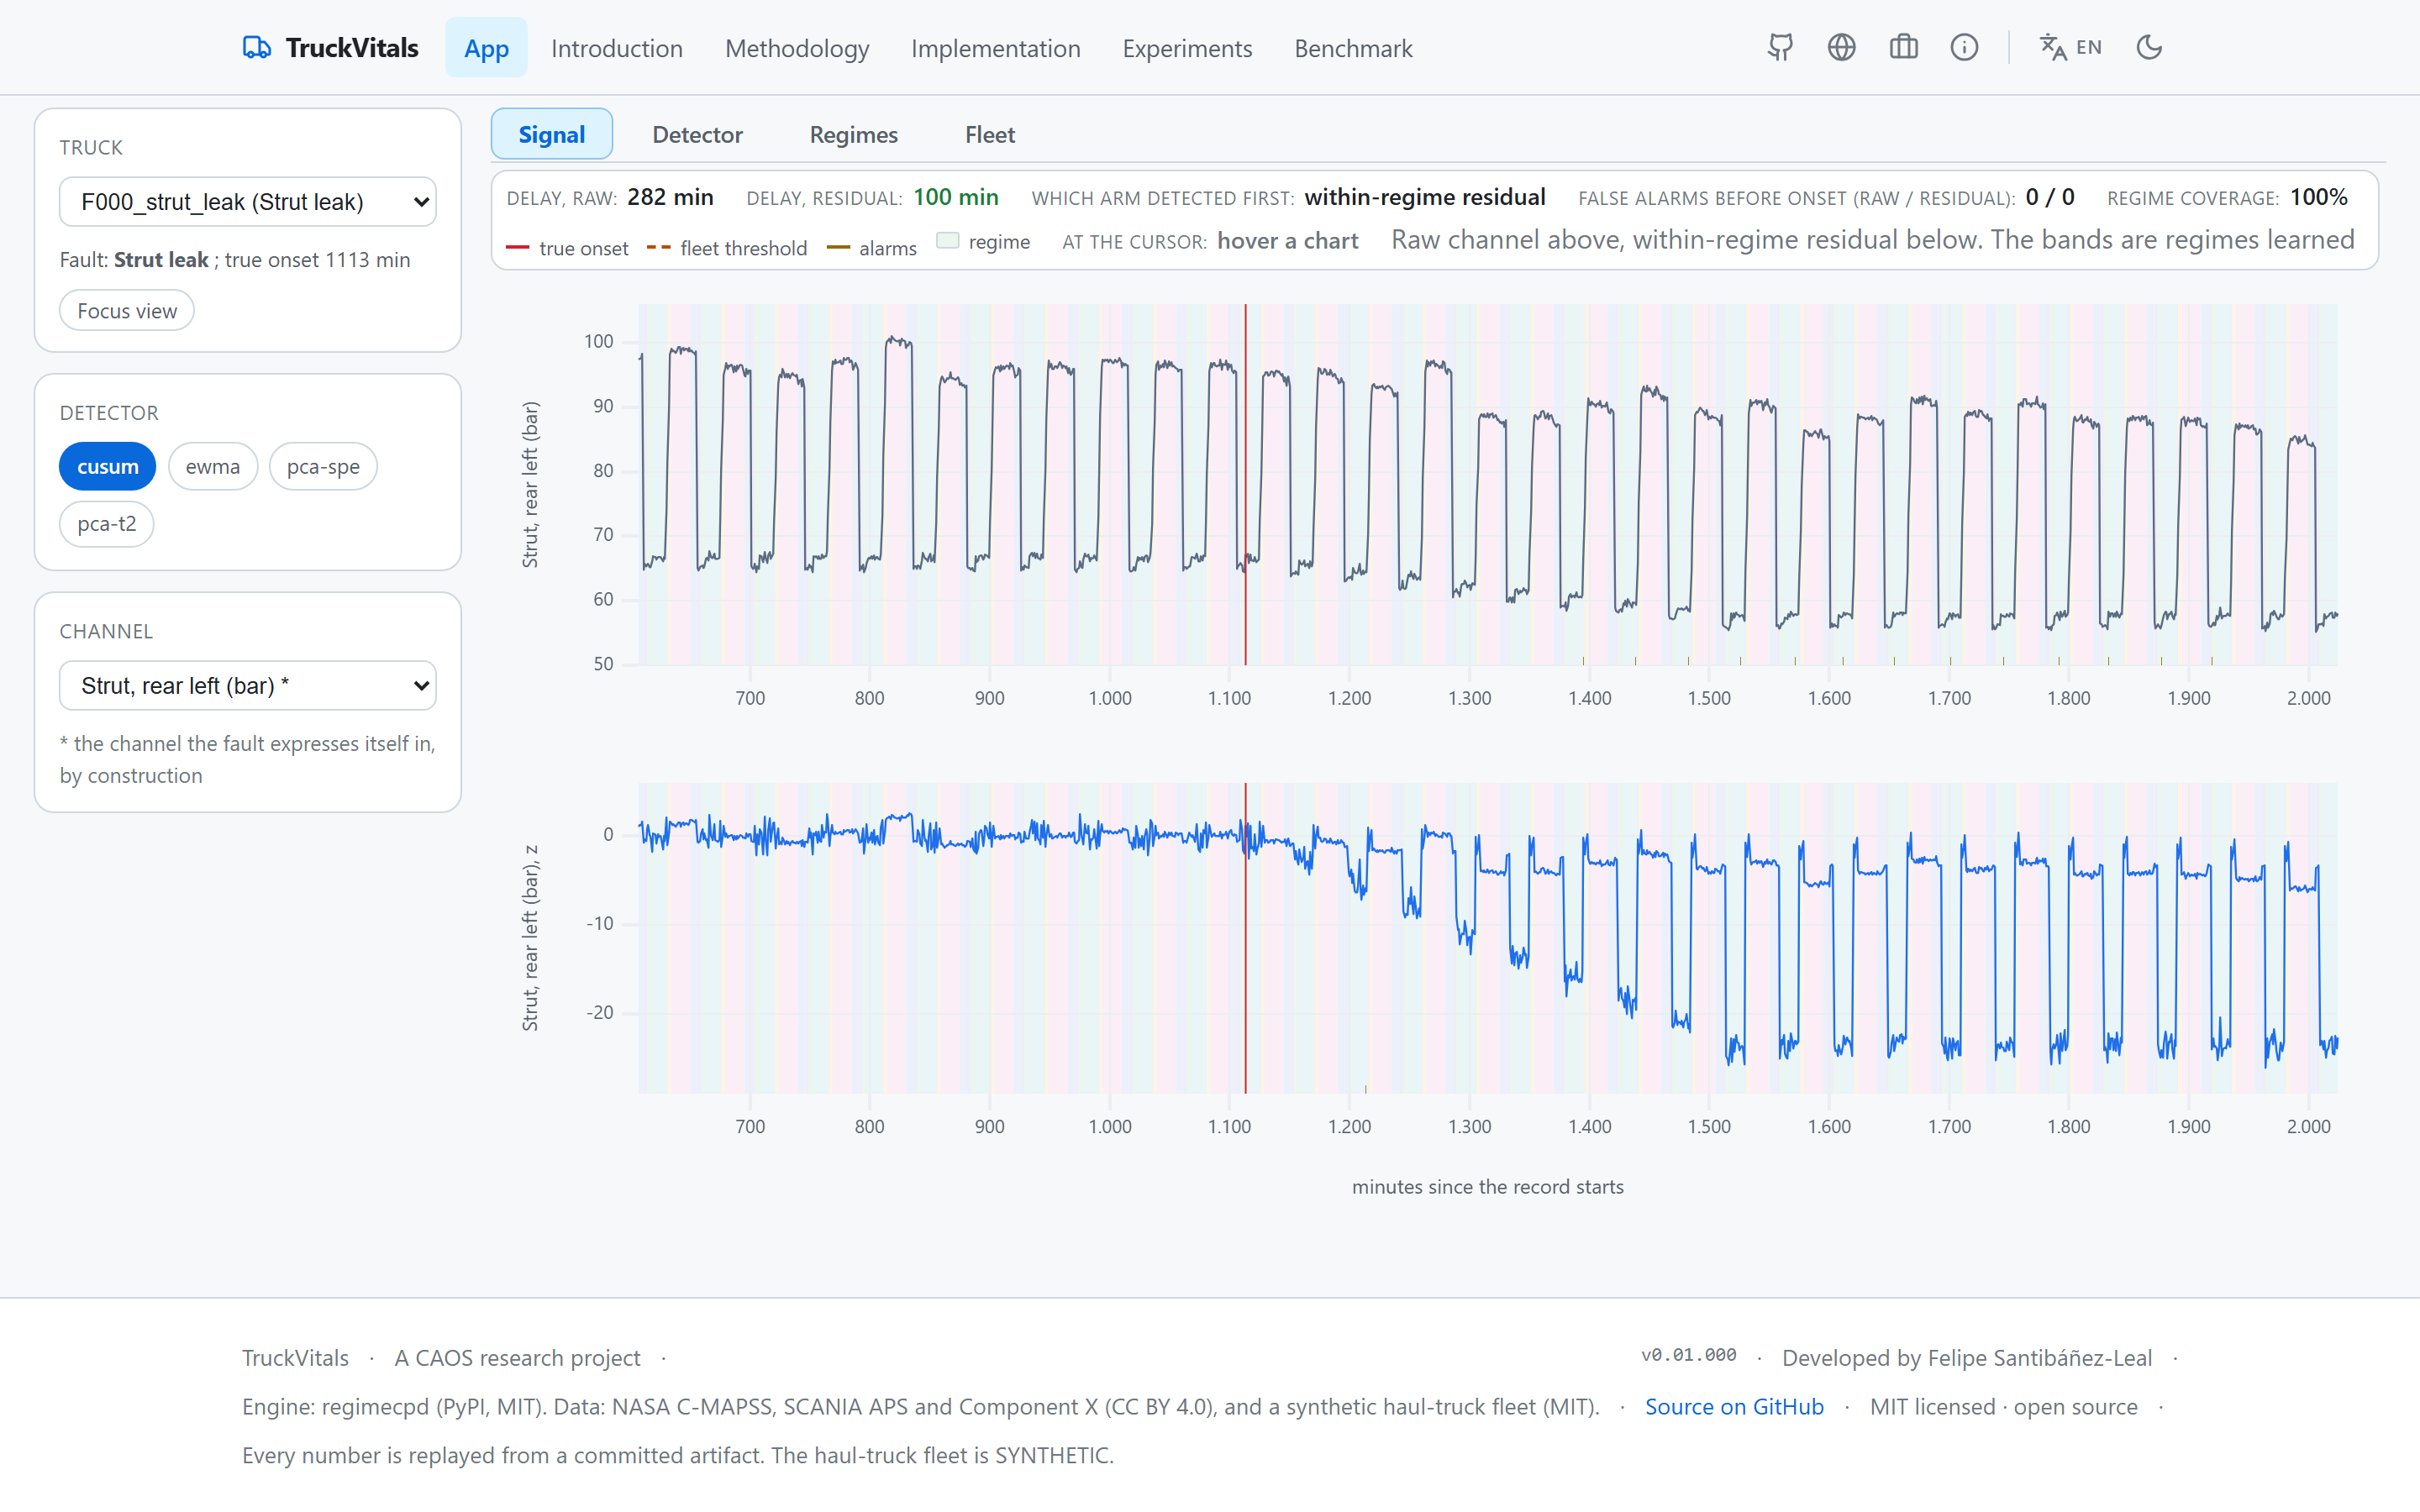Click the globe website icon

click(x=1841, y=47)
